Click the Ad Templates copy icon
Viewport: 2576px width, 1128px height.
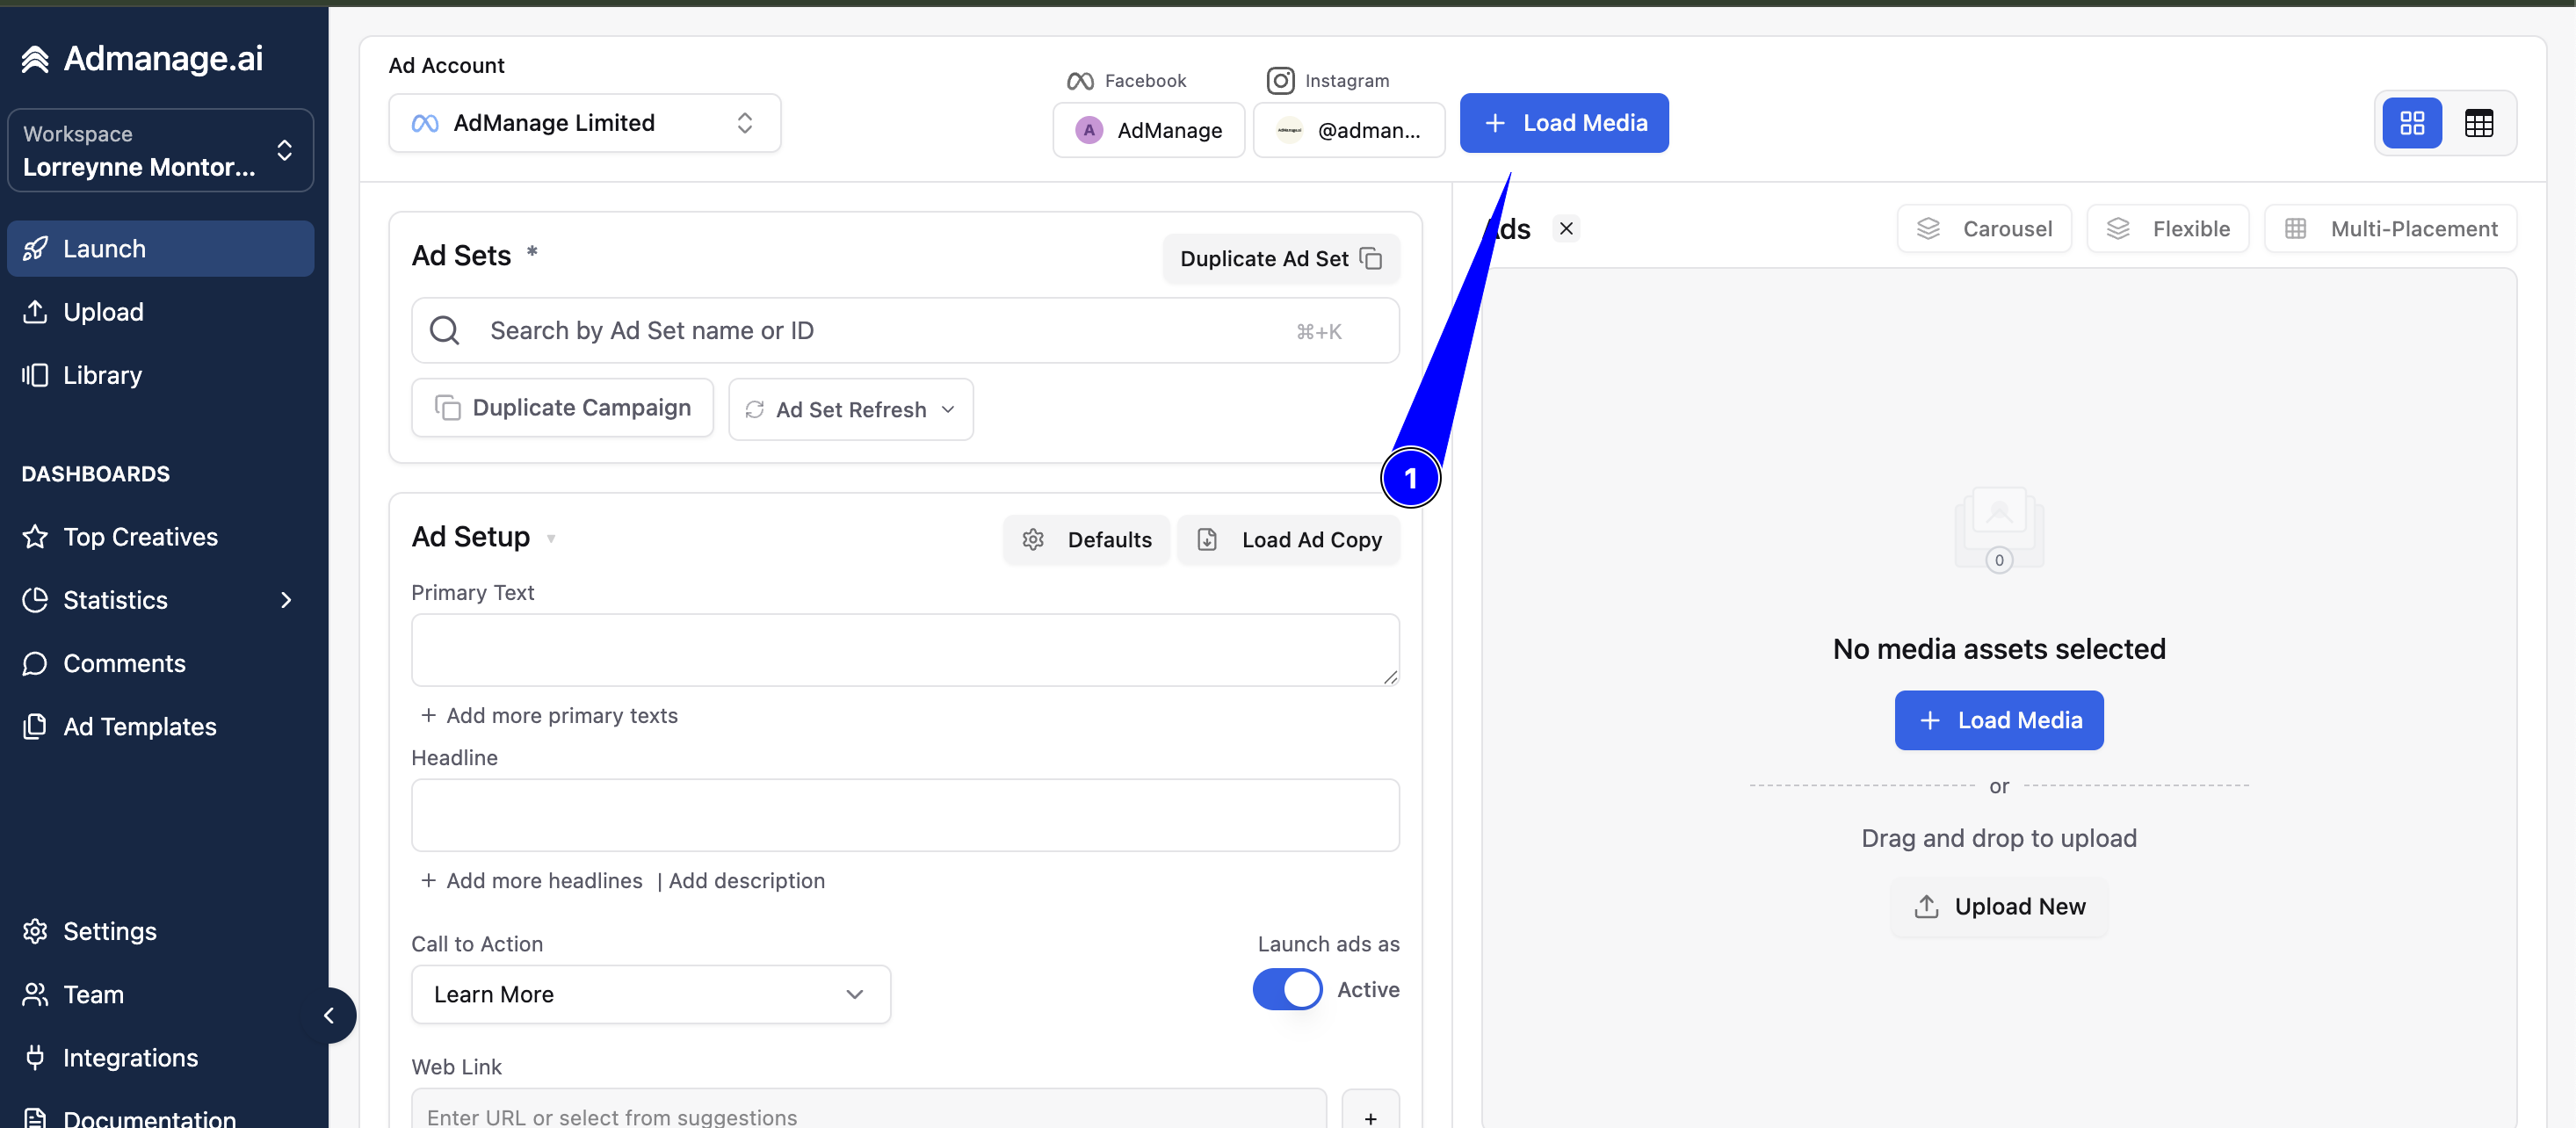(x=35, y=726)
